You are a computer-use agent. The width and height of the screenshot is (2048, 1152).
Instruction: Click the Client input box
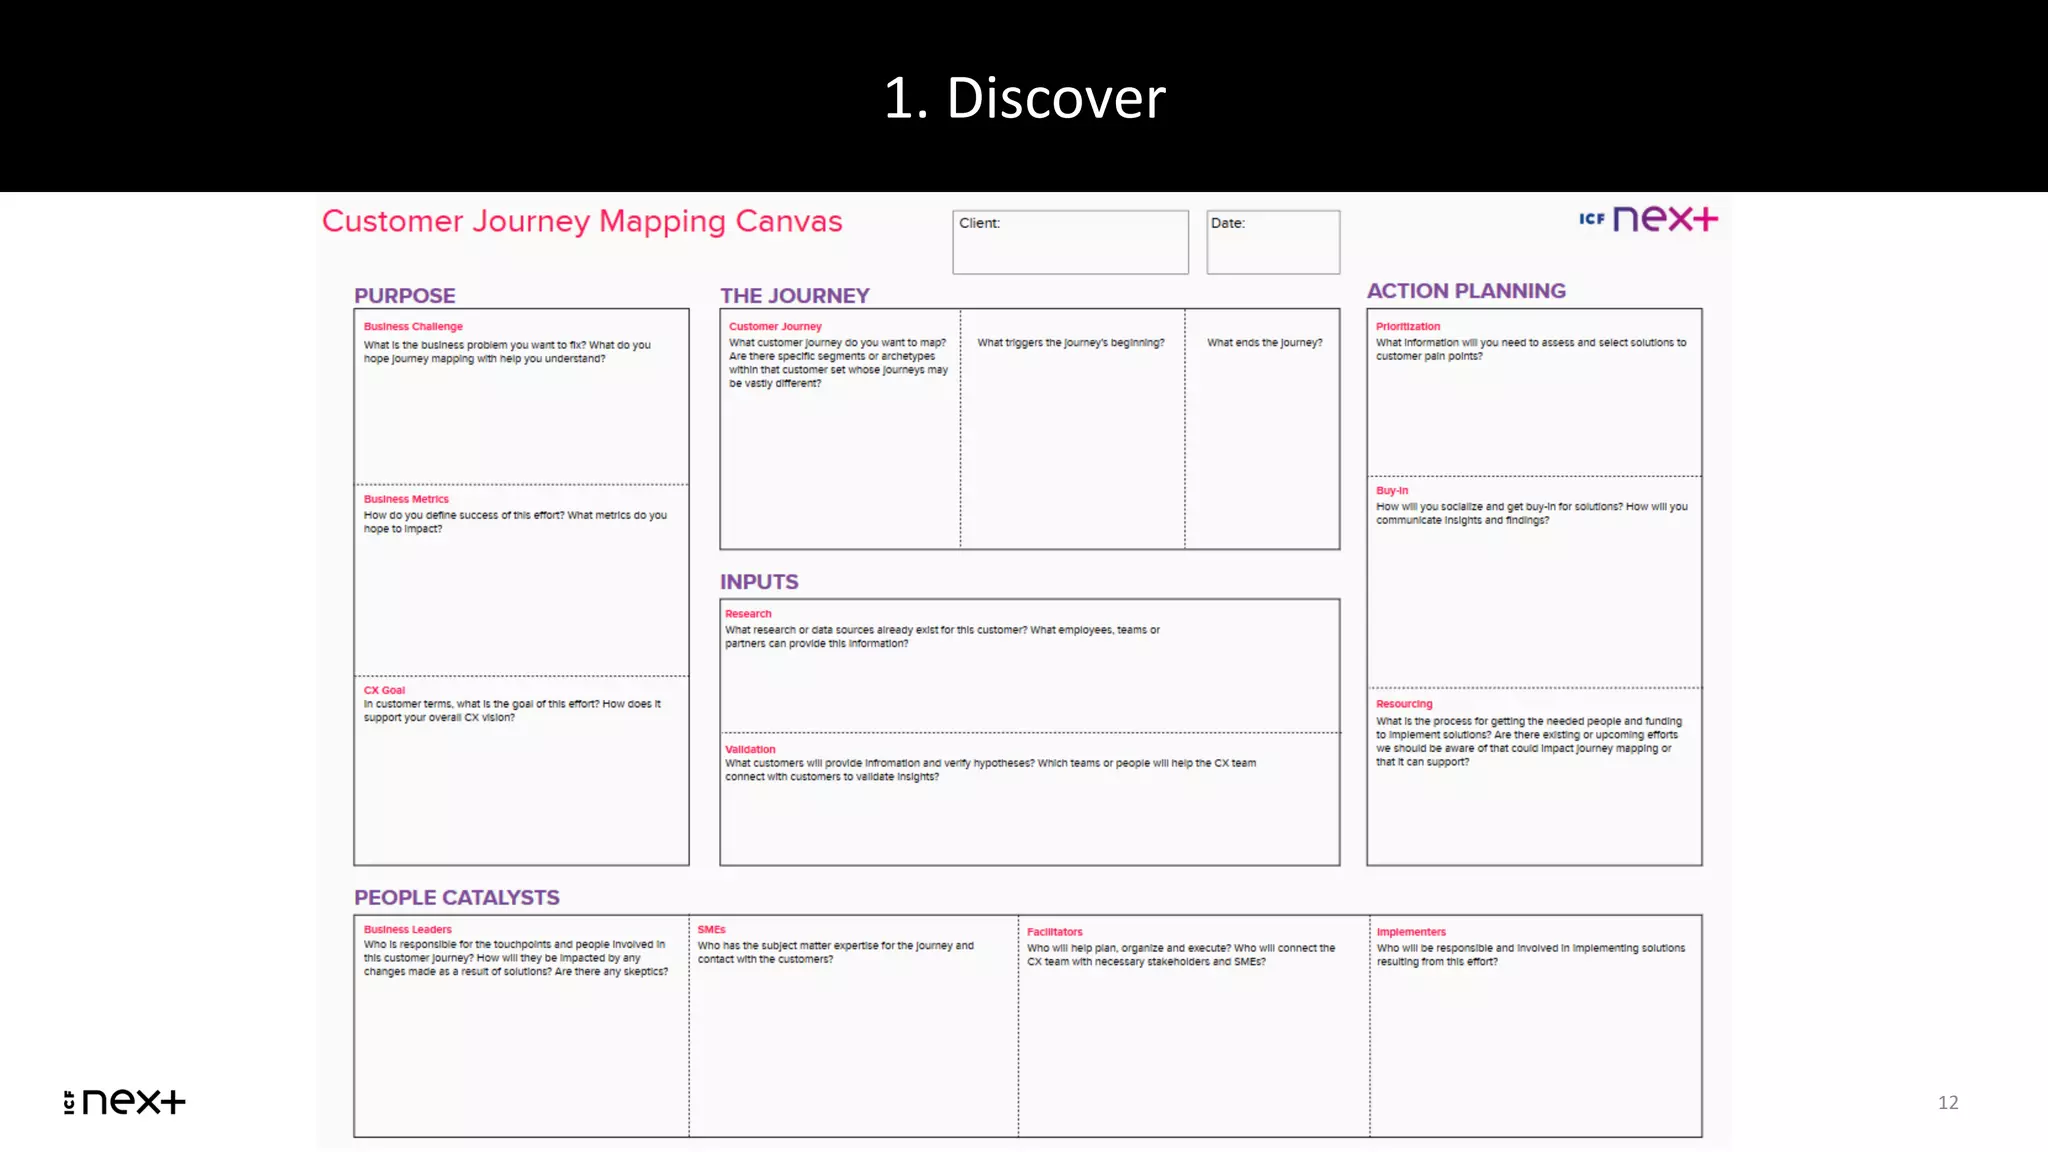coord(1070,242)
